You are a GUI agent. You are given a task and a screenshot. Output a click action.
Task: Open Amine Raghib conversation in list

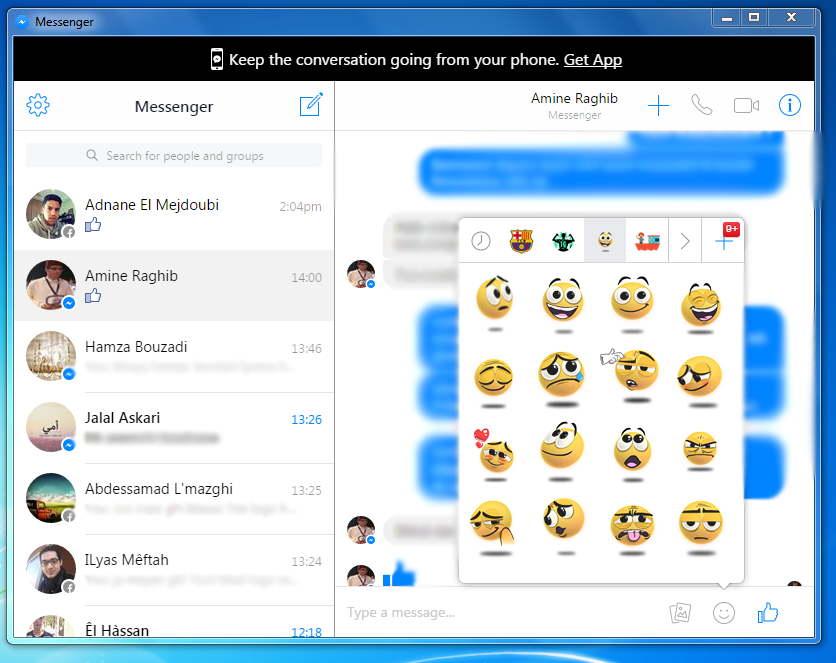tap(174, 285)
